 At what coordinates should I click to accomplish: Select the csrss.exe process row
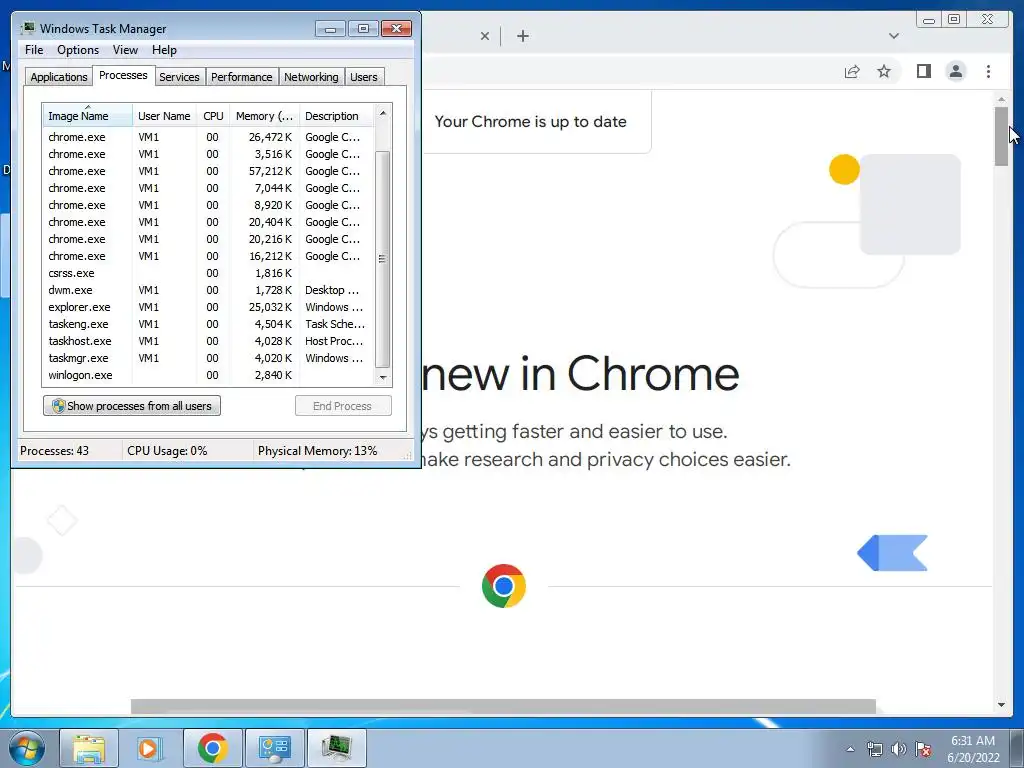208,273
